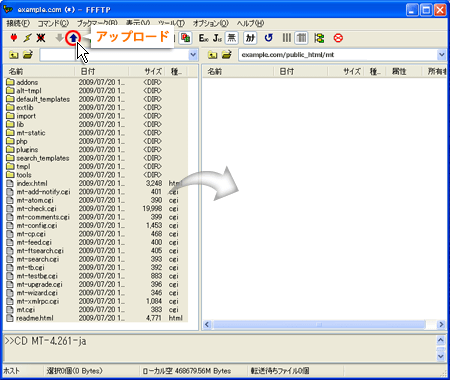Select the mt-search.cgi file

point(33,259)
